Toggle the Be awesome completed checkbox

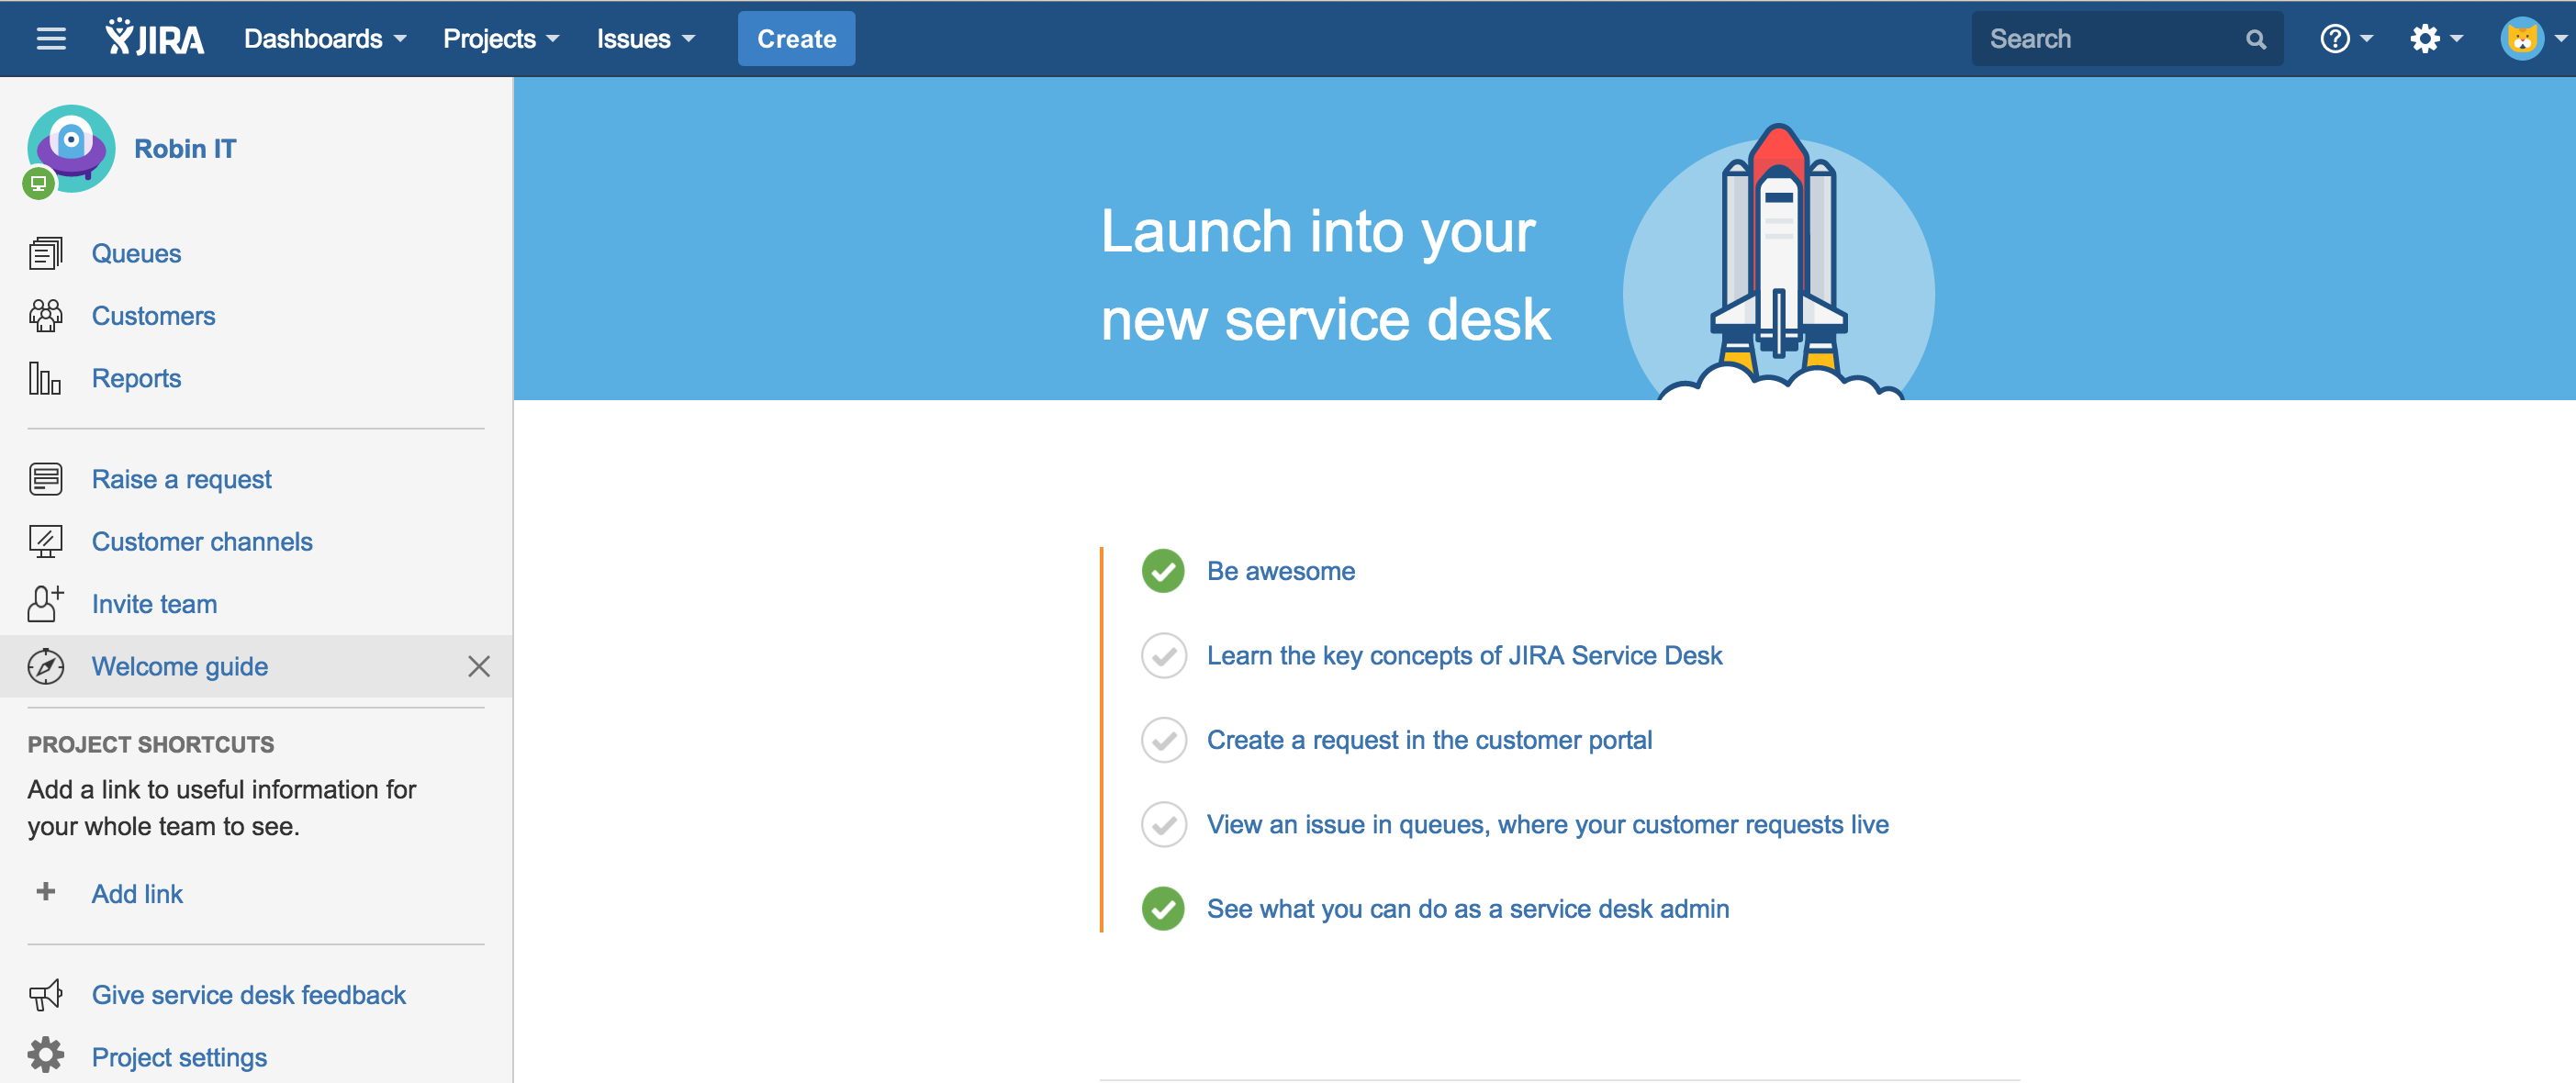(x=1163, y=572)
